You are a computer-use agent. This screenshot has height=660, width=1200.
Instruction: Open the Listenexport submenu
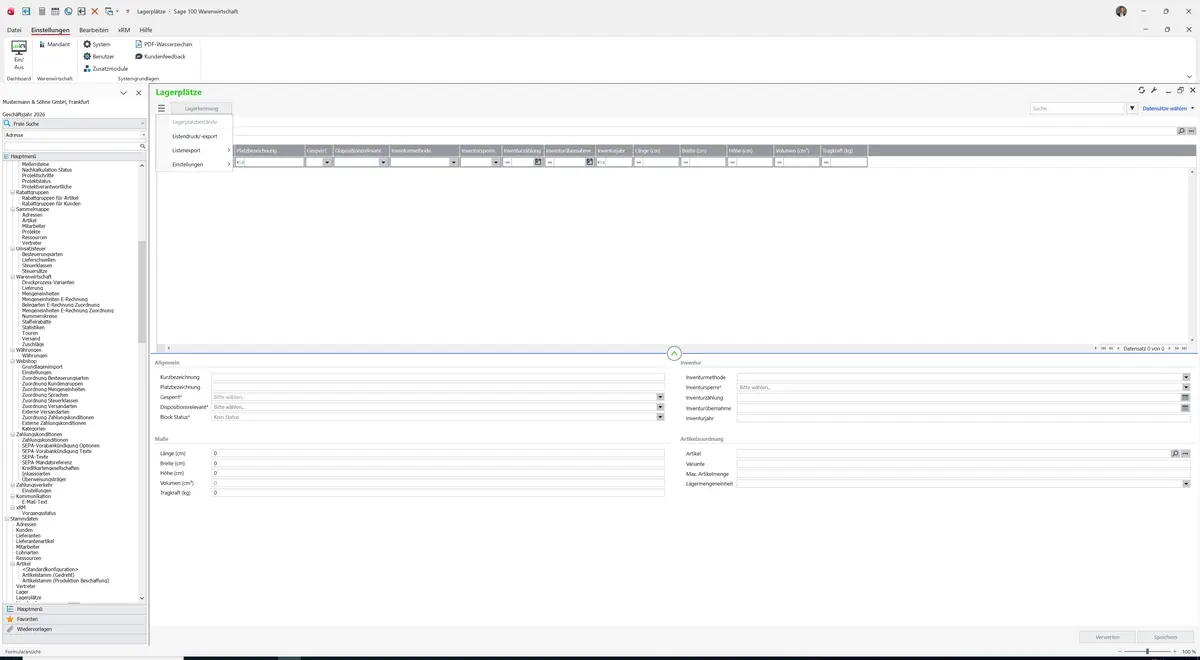[x=194, y=150]
